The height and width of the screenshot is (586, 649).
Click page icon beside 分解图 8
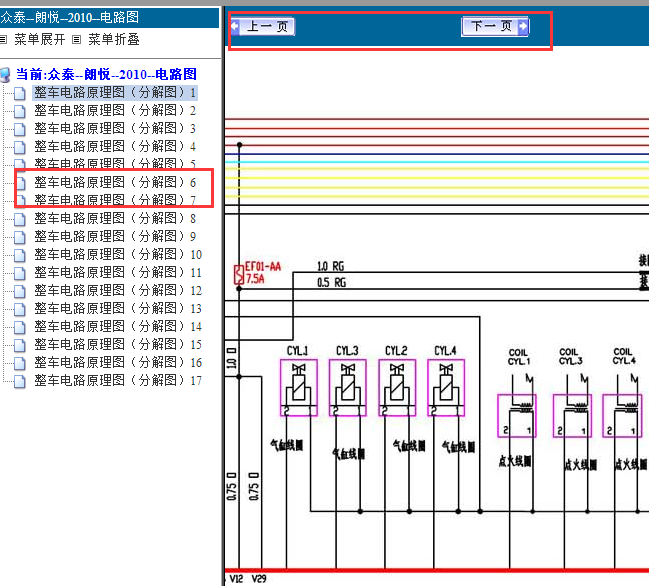click(x=19, y=219)
